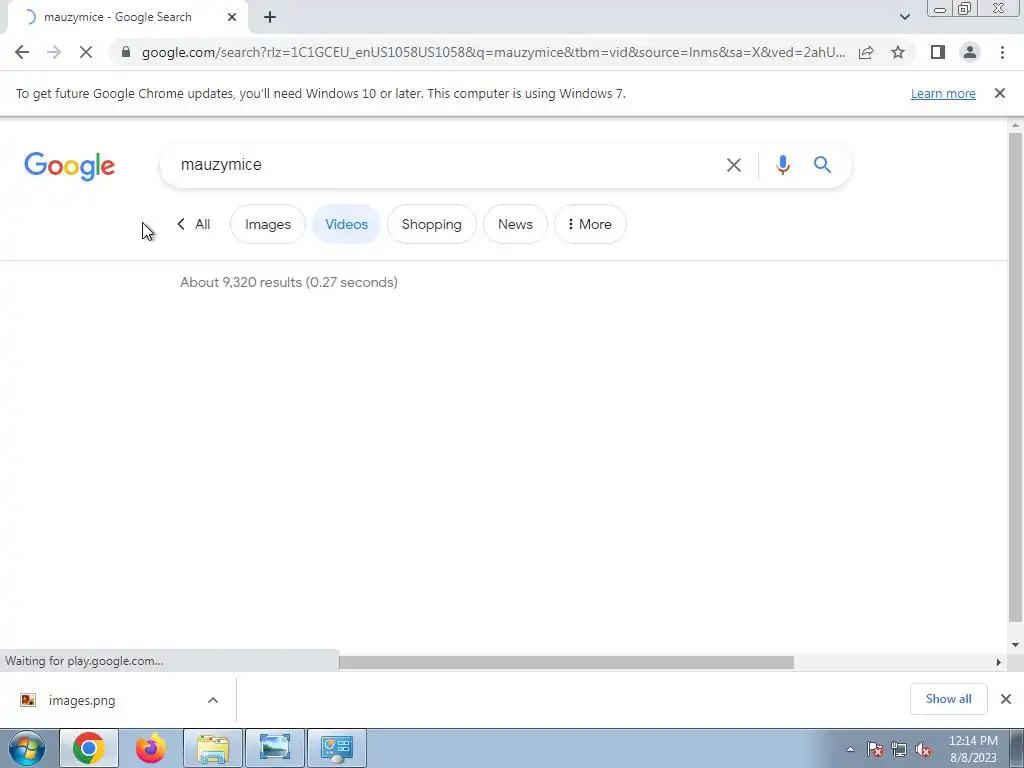Open a new tab with plus button
Viewport: 1024px width, 768px height.
[270, 17]
